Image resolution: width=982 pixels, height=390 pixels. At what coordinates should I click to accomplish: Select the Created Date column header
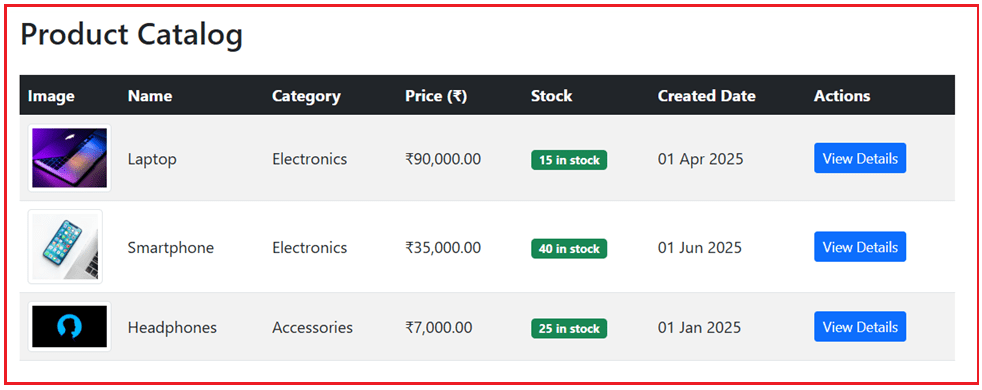[706, 96]
